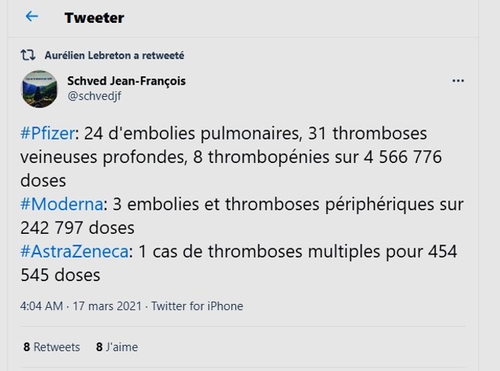The image size is (500, 371).
Task: Click the back arrow icon
Action: click(x=32, y=16)
